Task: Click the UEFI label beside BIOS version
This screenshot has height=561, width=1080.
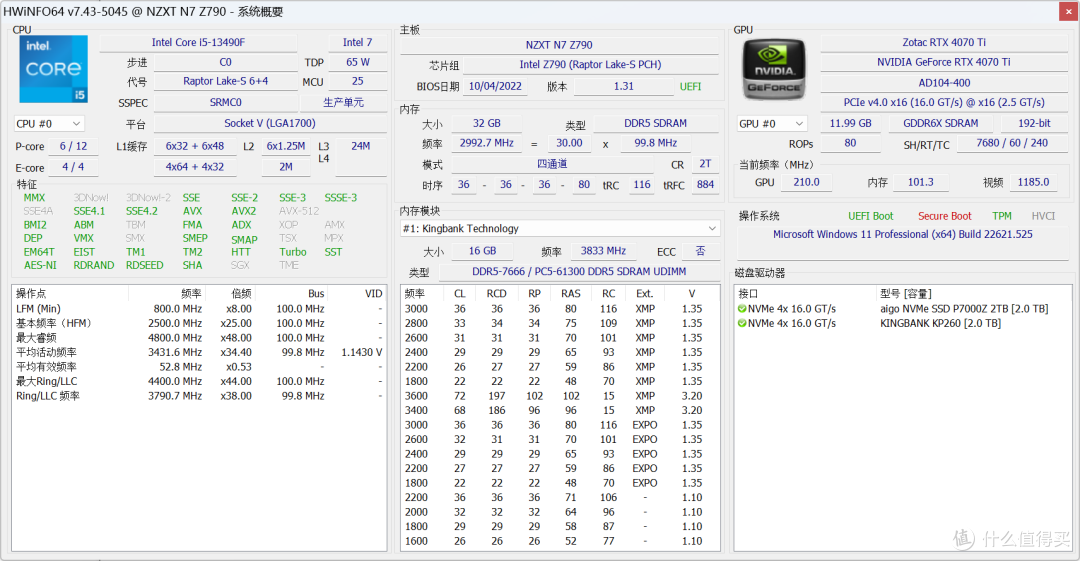Action: click(690, 87)
